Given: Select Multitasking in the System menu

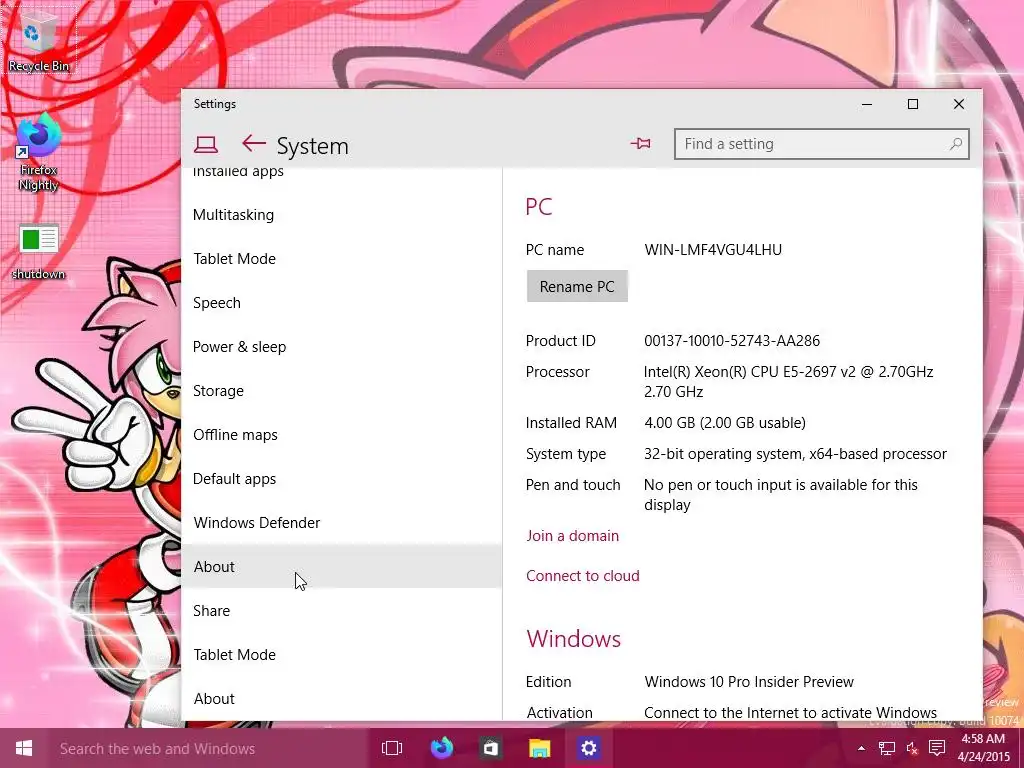Looking at the screenshot, I should 342,215.
